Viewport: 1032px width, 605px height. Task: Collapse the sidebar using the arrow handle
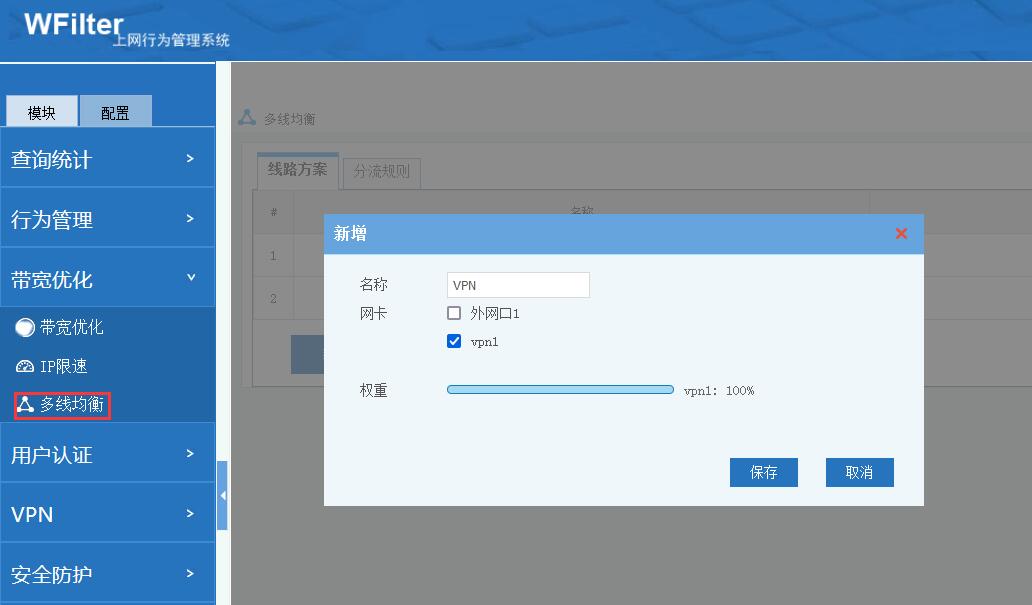[222, 495]
